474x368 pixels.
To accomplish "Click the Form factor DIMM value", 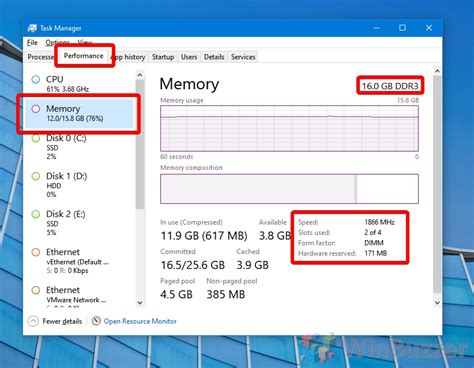I will click(374, 243).
